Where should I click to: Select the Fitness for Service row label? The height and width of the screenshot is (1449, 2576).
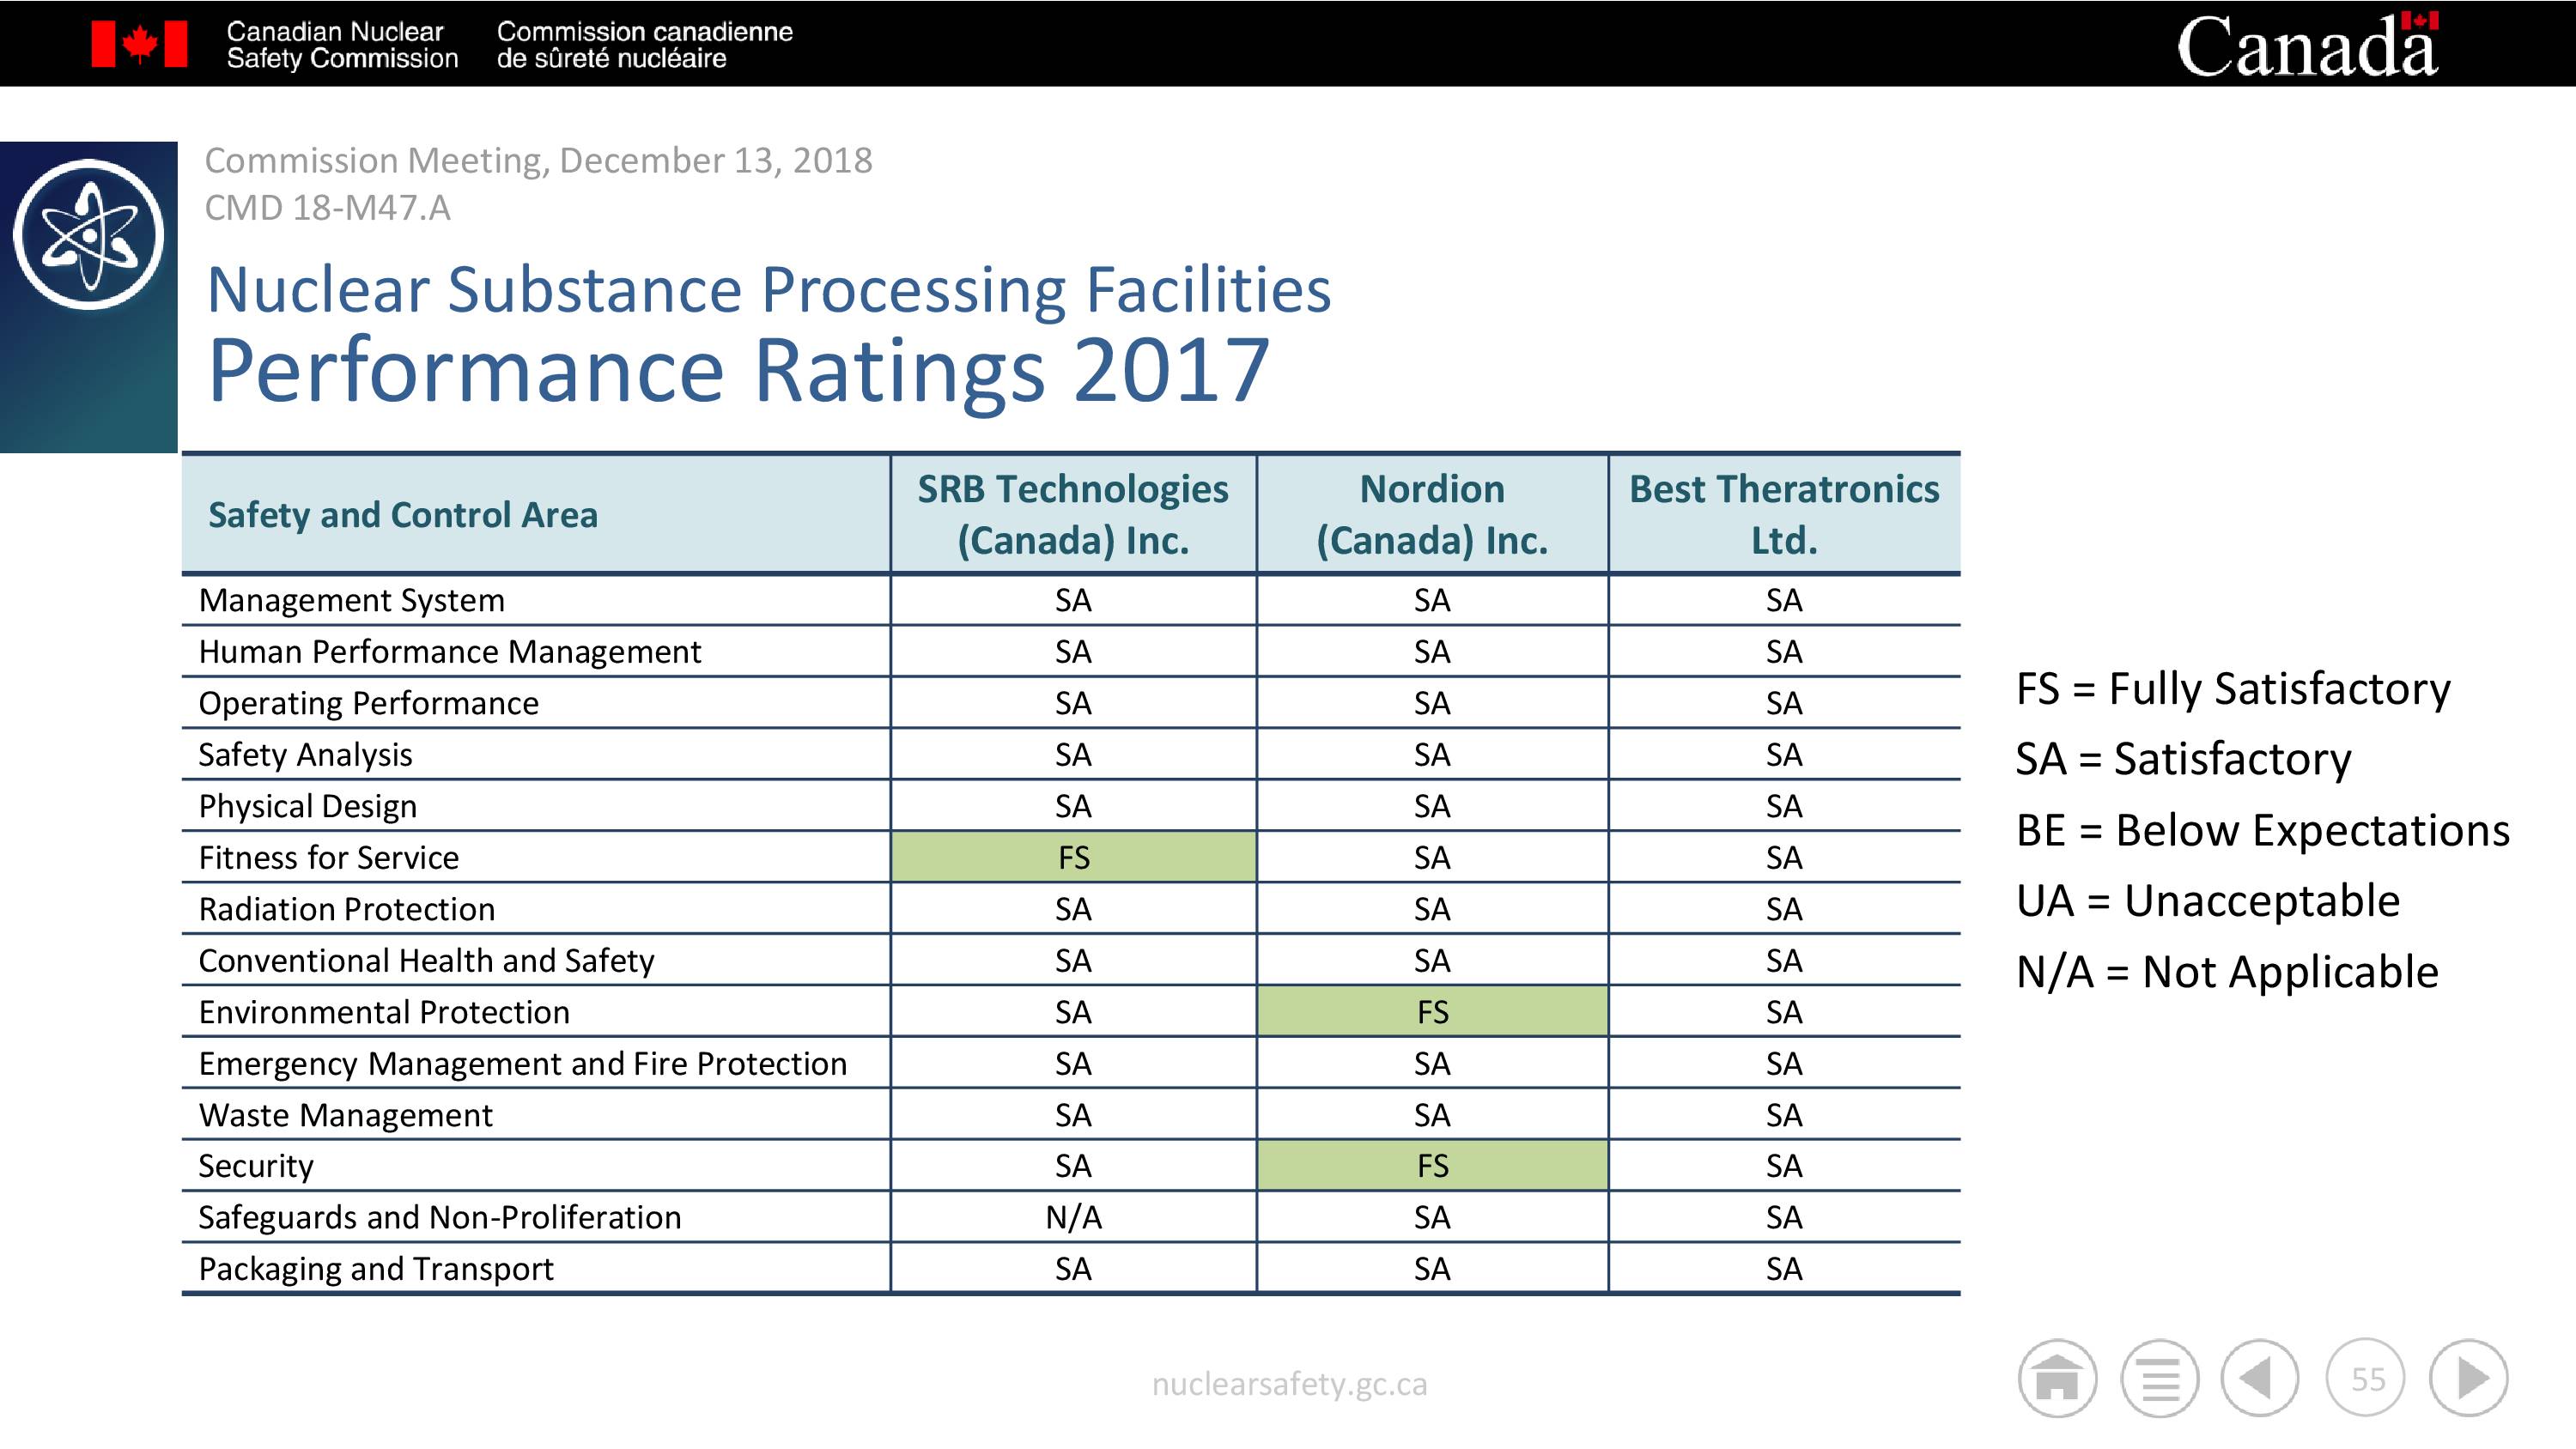[328, 858]
